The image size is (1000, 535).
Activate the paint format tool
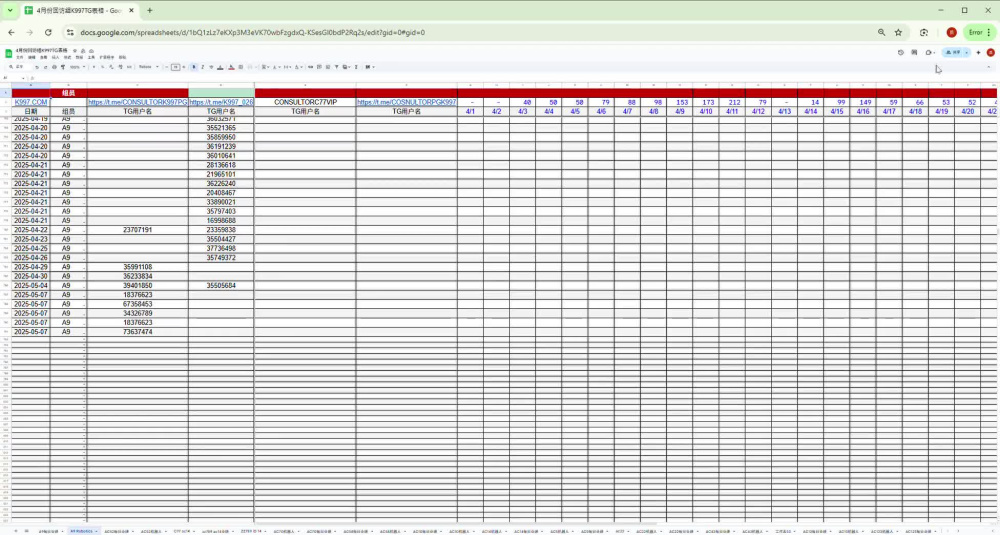(x=63, y=67)
